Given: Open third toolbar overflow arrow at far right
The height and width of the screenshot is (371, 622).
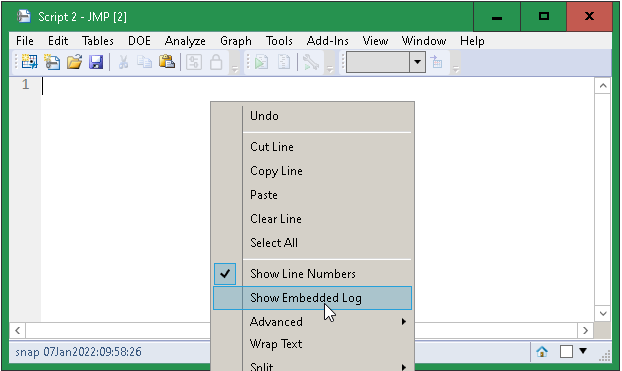Looking at the screenshot, I should (456, 69).
